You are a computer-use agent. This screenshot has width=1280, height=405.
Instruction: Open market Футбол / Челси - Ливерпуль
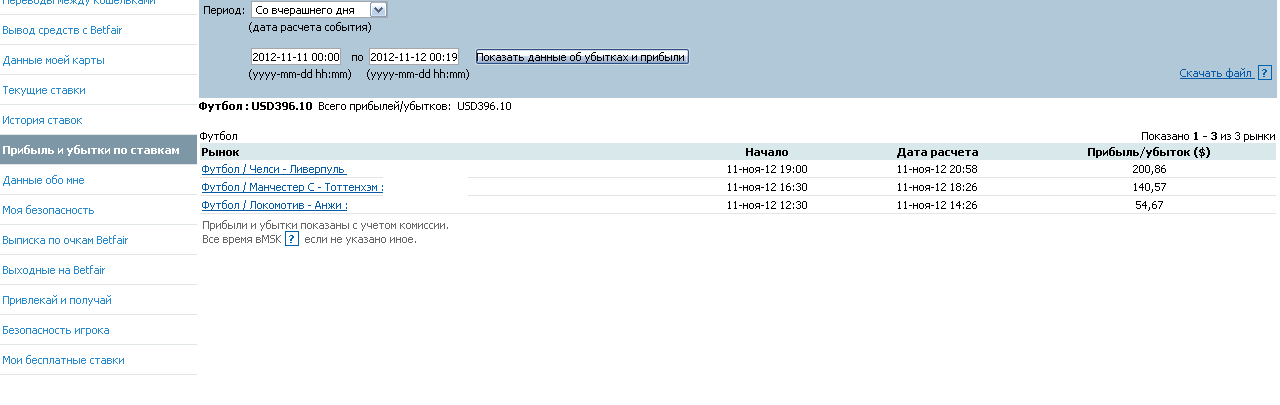(x=274, y=169)
